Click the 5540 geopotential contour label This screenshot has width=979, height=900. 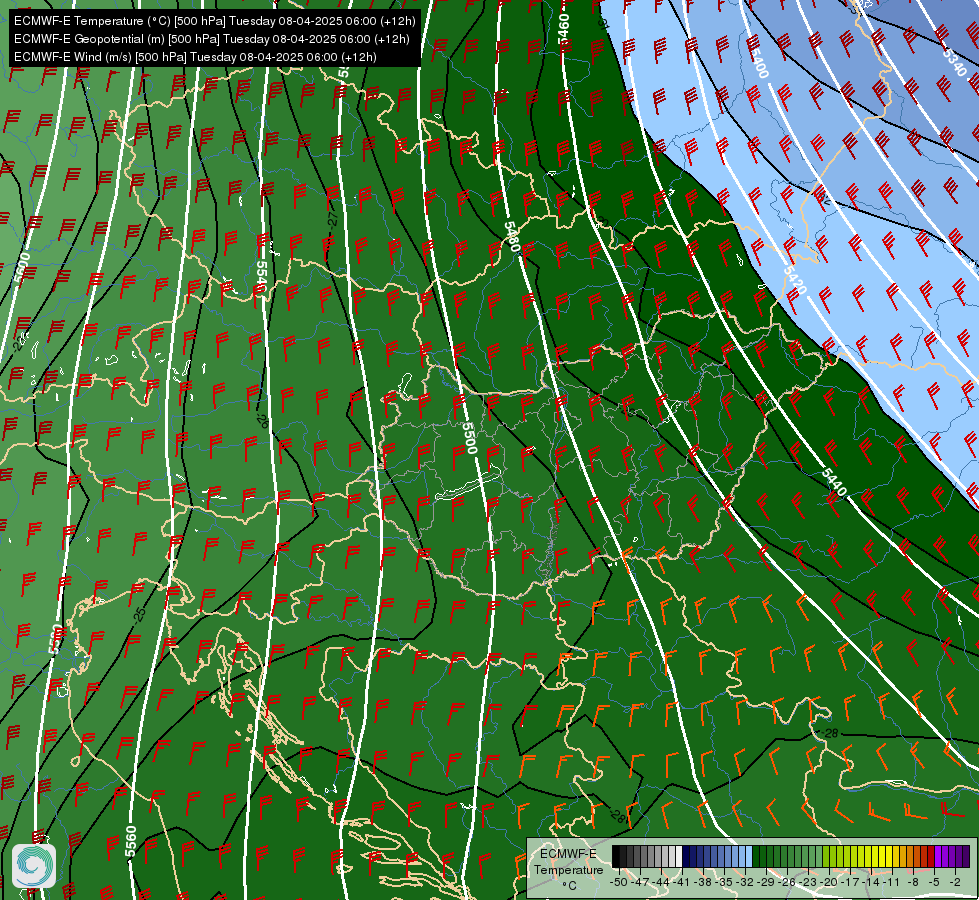pos(261,275)
